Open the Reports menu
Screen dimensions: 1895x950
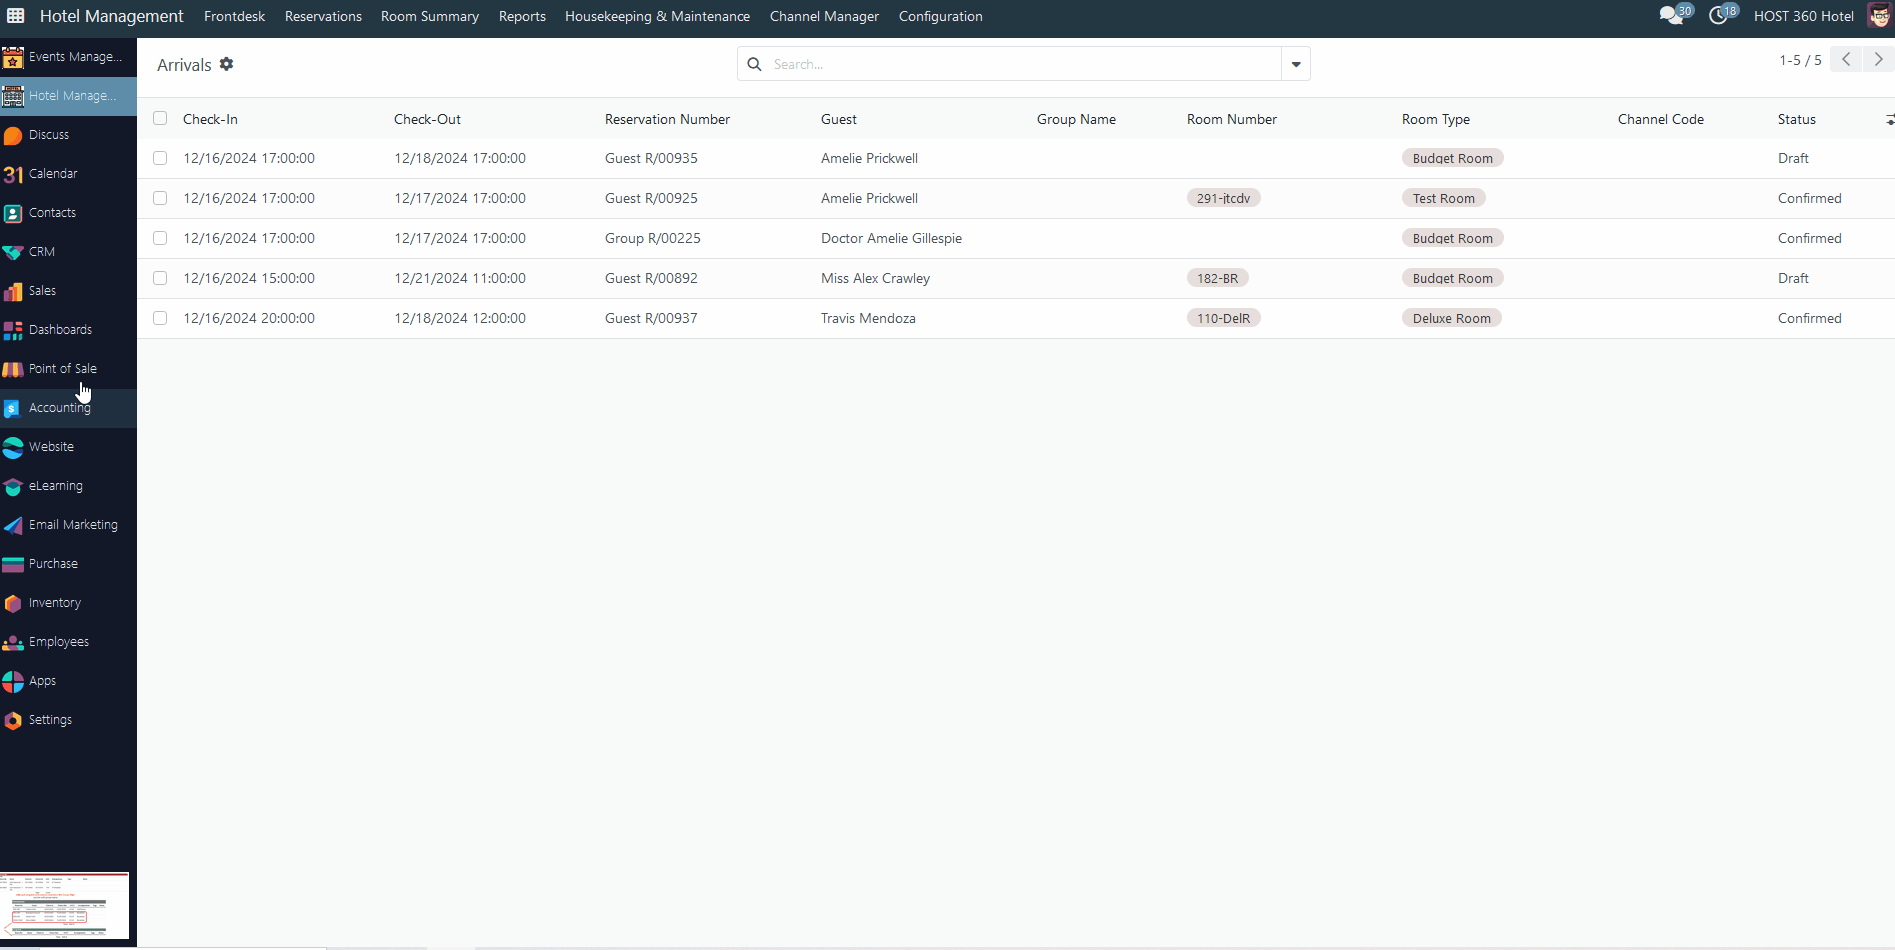tap(522, 16)
